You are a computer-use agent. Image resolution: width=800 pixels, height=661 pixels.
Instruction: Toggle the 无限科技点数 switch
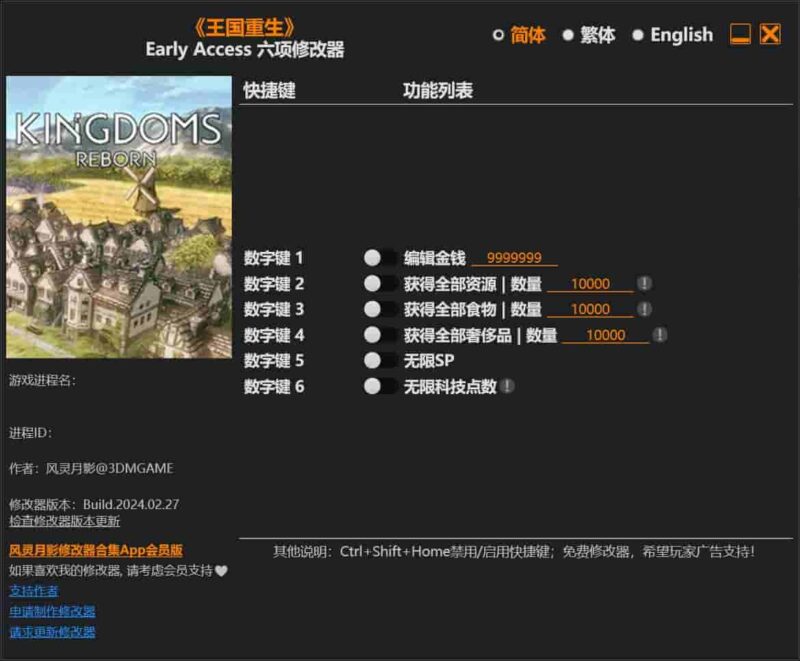point(378,387)
